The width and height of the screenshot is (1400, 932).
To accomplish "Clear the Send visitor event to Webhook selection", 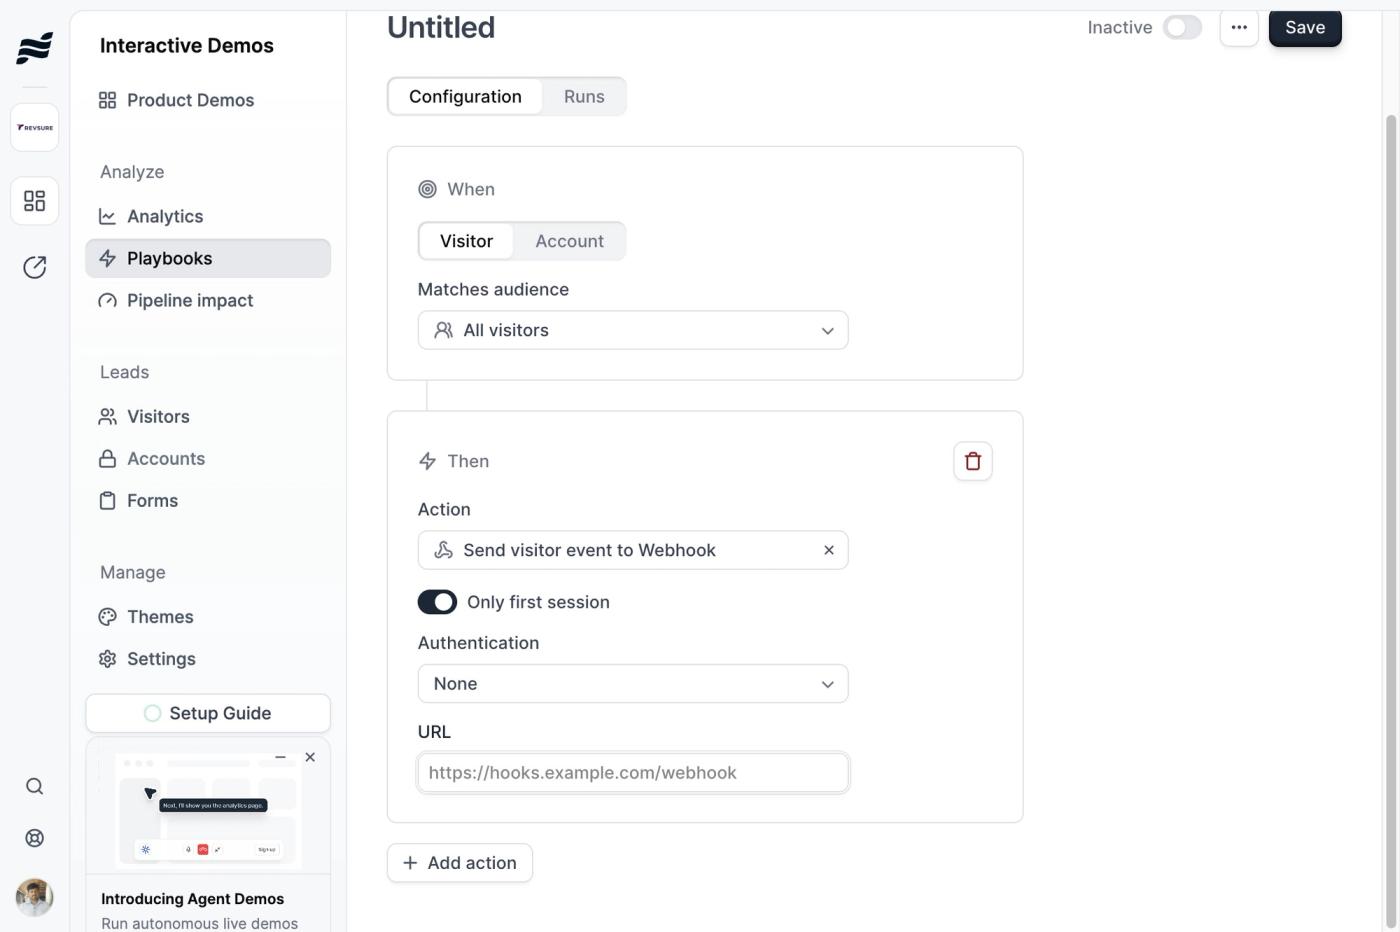I will point(828,550).
